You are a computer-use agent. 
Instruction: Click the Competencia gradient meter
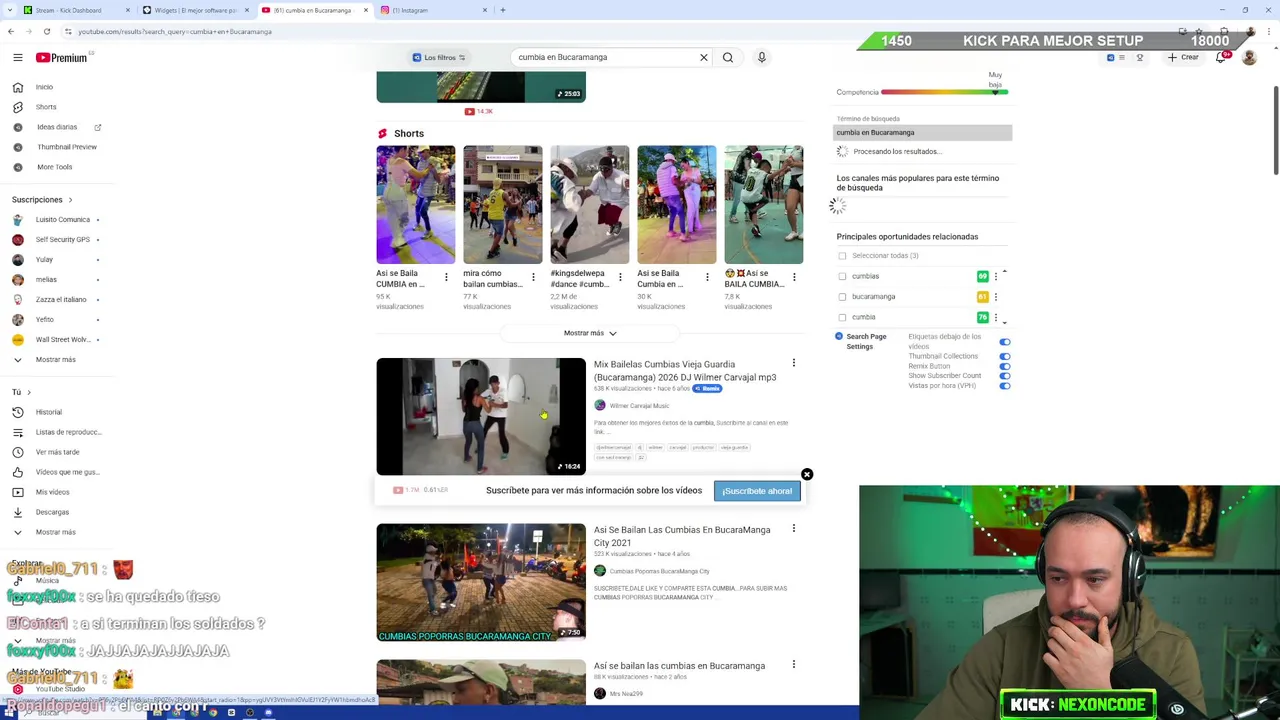944,92
